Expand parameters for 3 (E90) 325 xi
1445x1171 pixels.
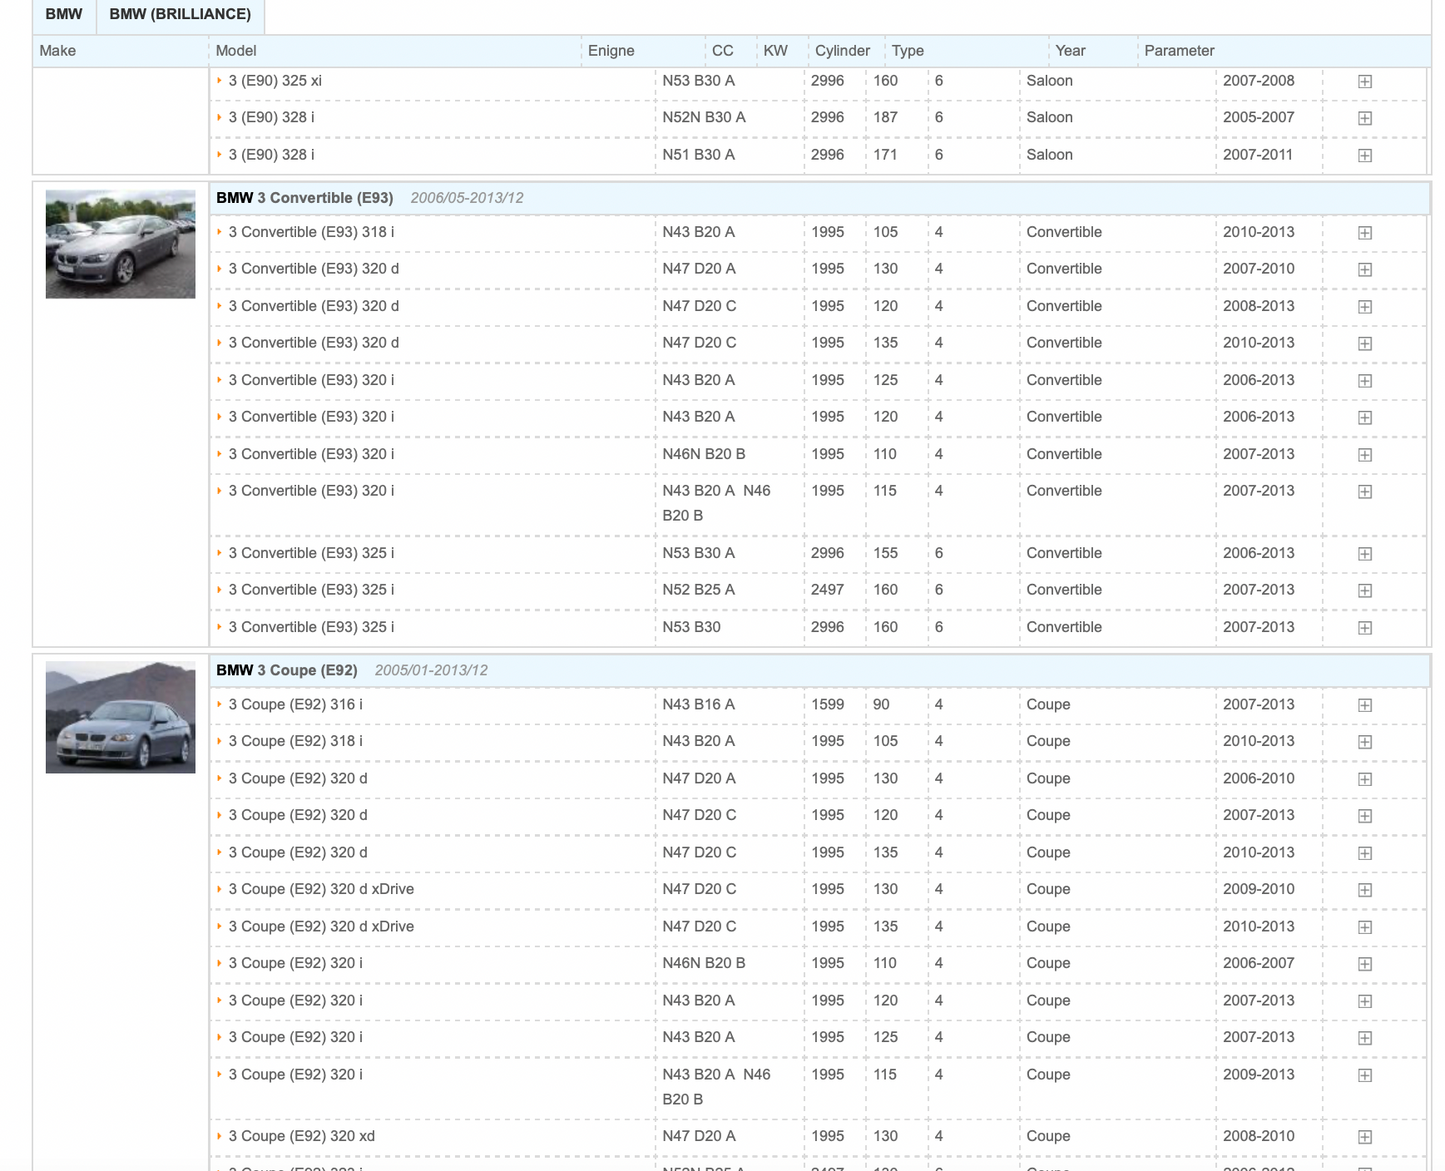click(1364, 81)
